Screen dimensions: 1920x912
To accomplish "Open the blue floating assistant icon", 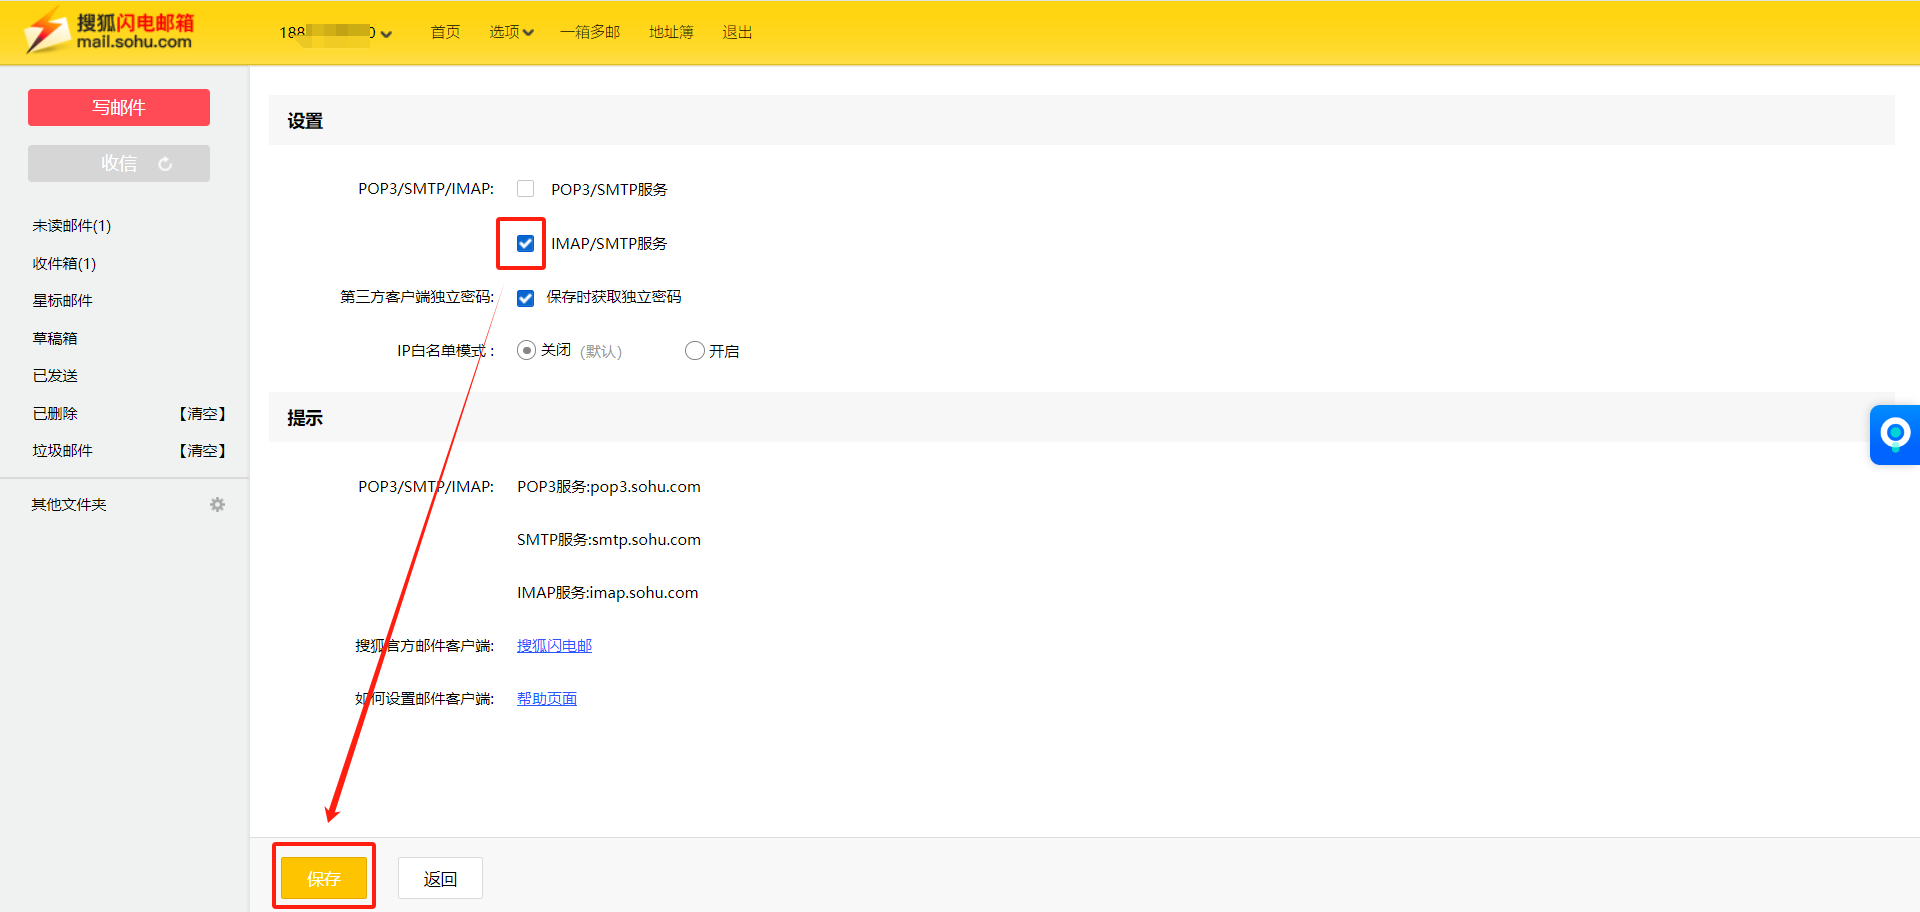I will (x=1895, y=435).
